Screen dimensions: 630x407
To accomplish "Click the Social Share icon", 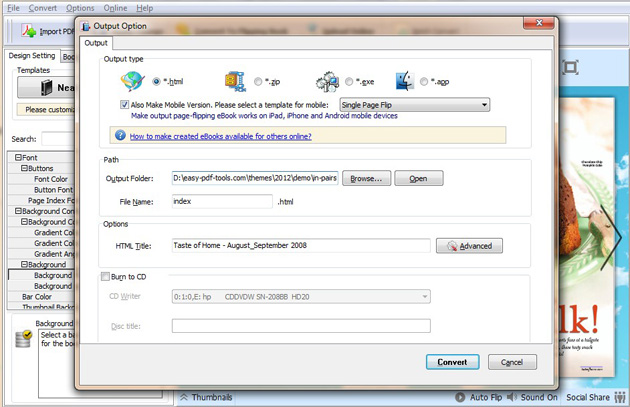I will (620, 397).
